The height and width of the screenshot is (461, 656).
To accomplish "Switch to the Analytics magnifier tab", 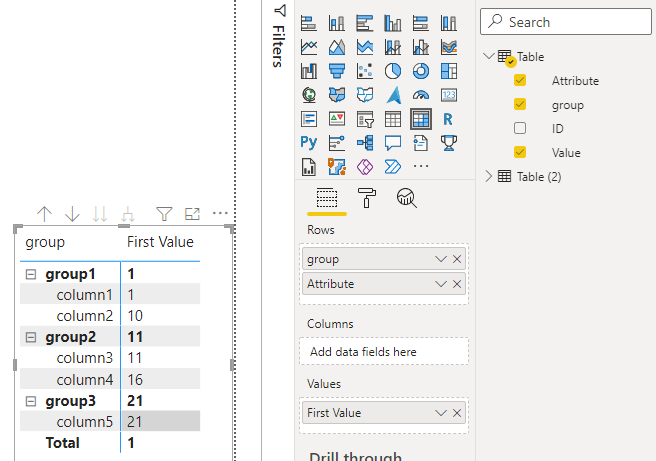I will tap(407, 198).
